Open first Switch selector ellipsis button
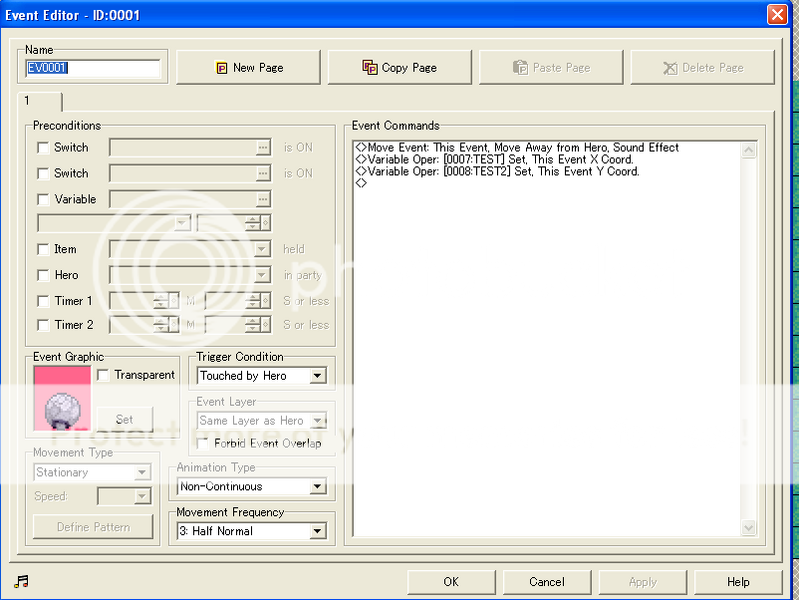Screen dimensions: 799x600 263,147
